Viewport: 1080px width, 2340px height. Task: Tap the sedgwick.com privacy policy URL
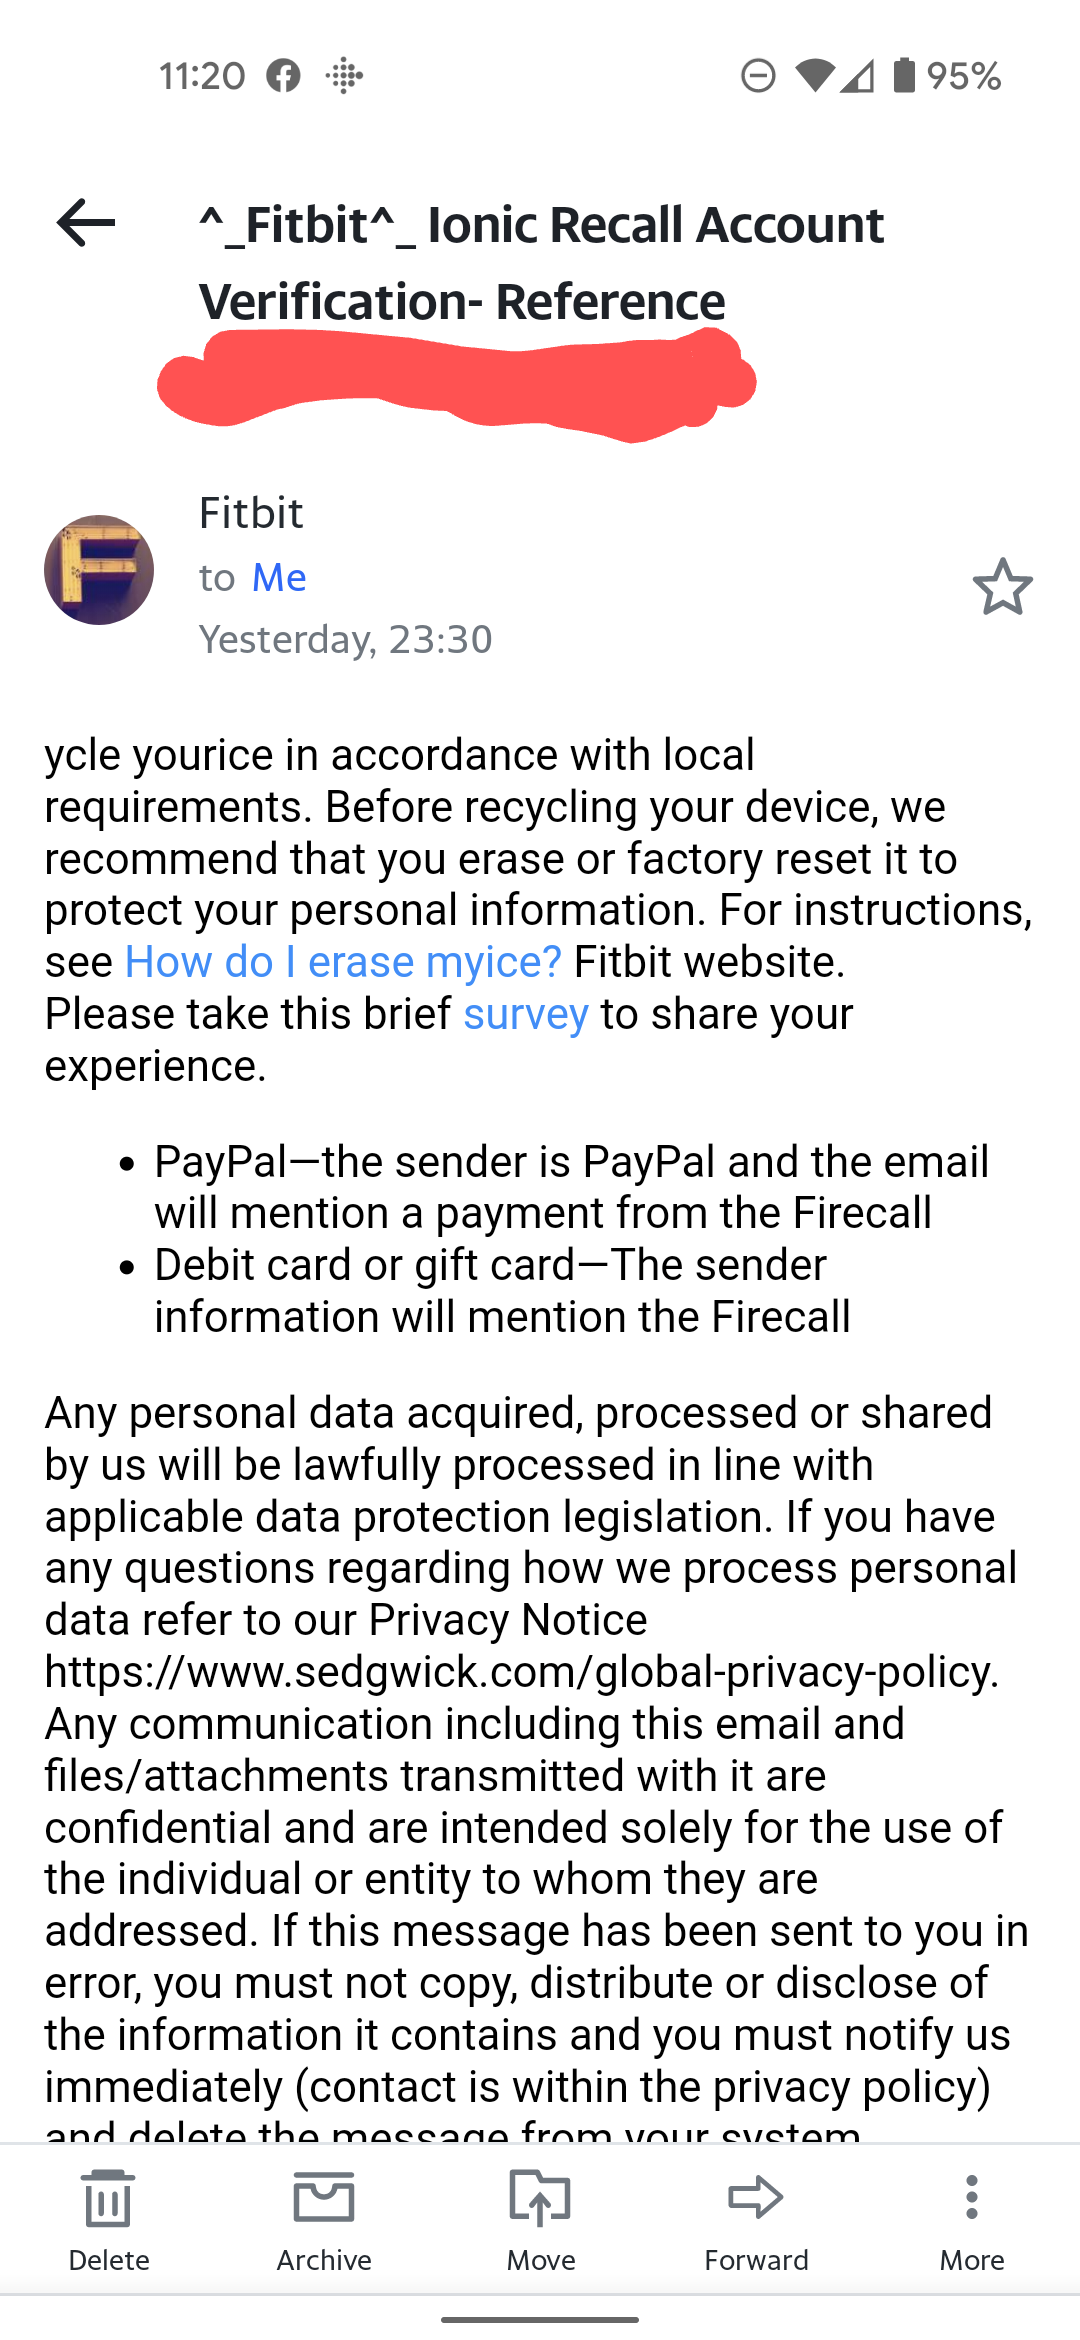coord(520,1672)
